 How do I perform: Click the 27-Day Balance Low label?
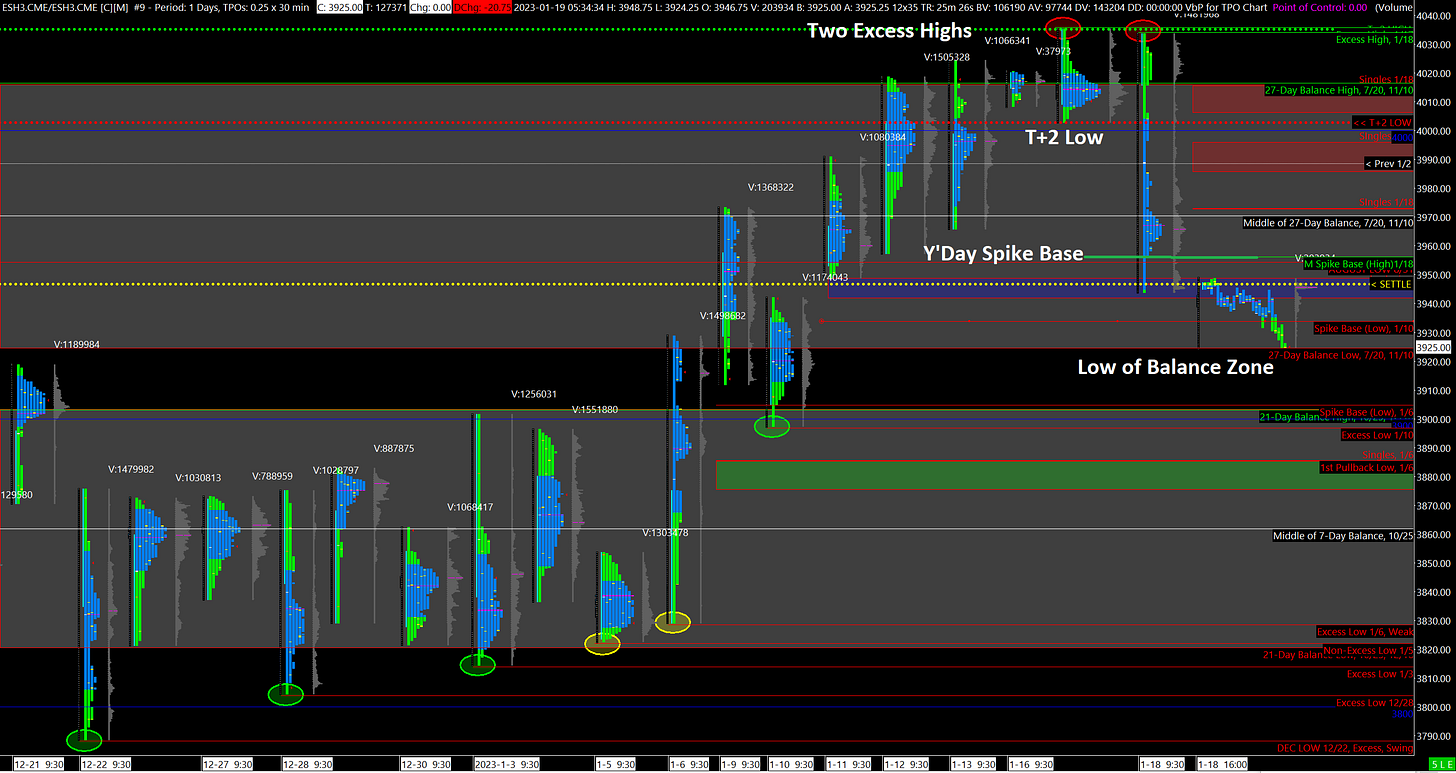(x=1340, y=355)
